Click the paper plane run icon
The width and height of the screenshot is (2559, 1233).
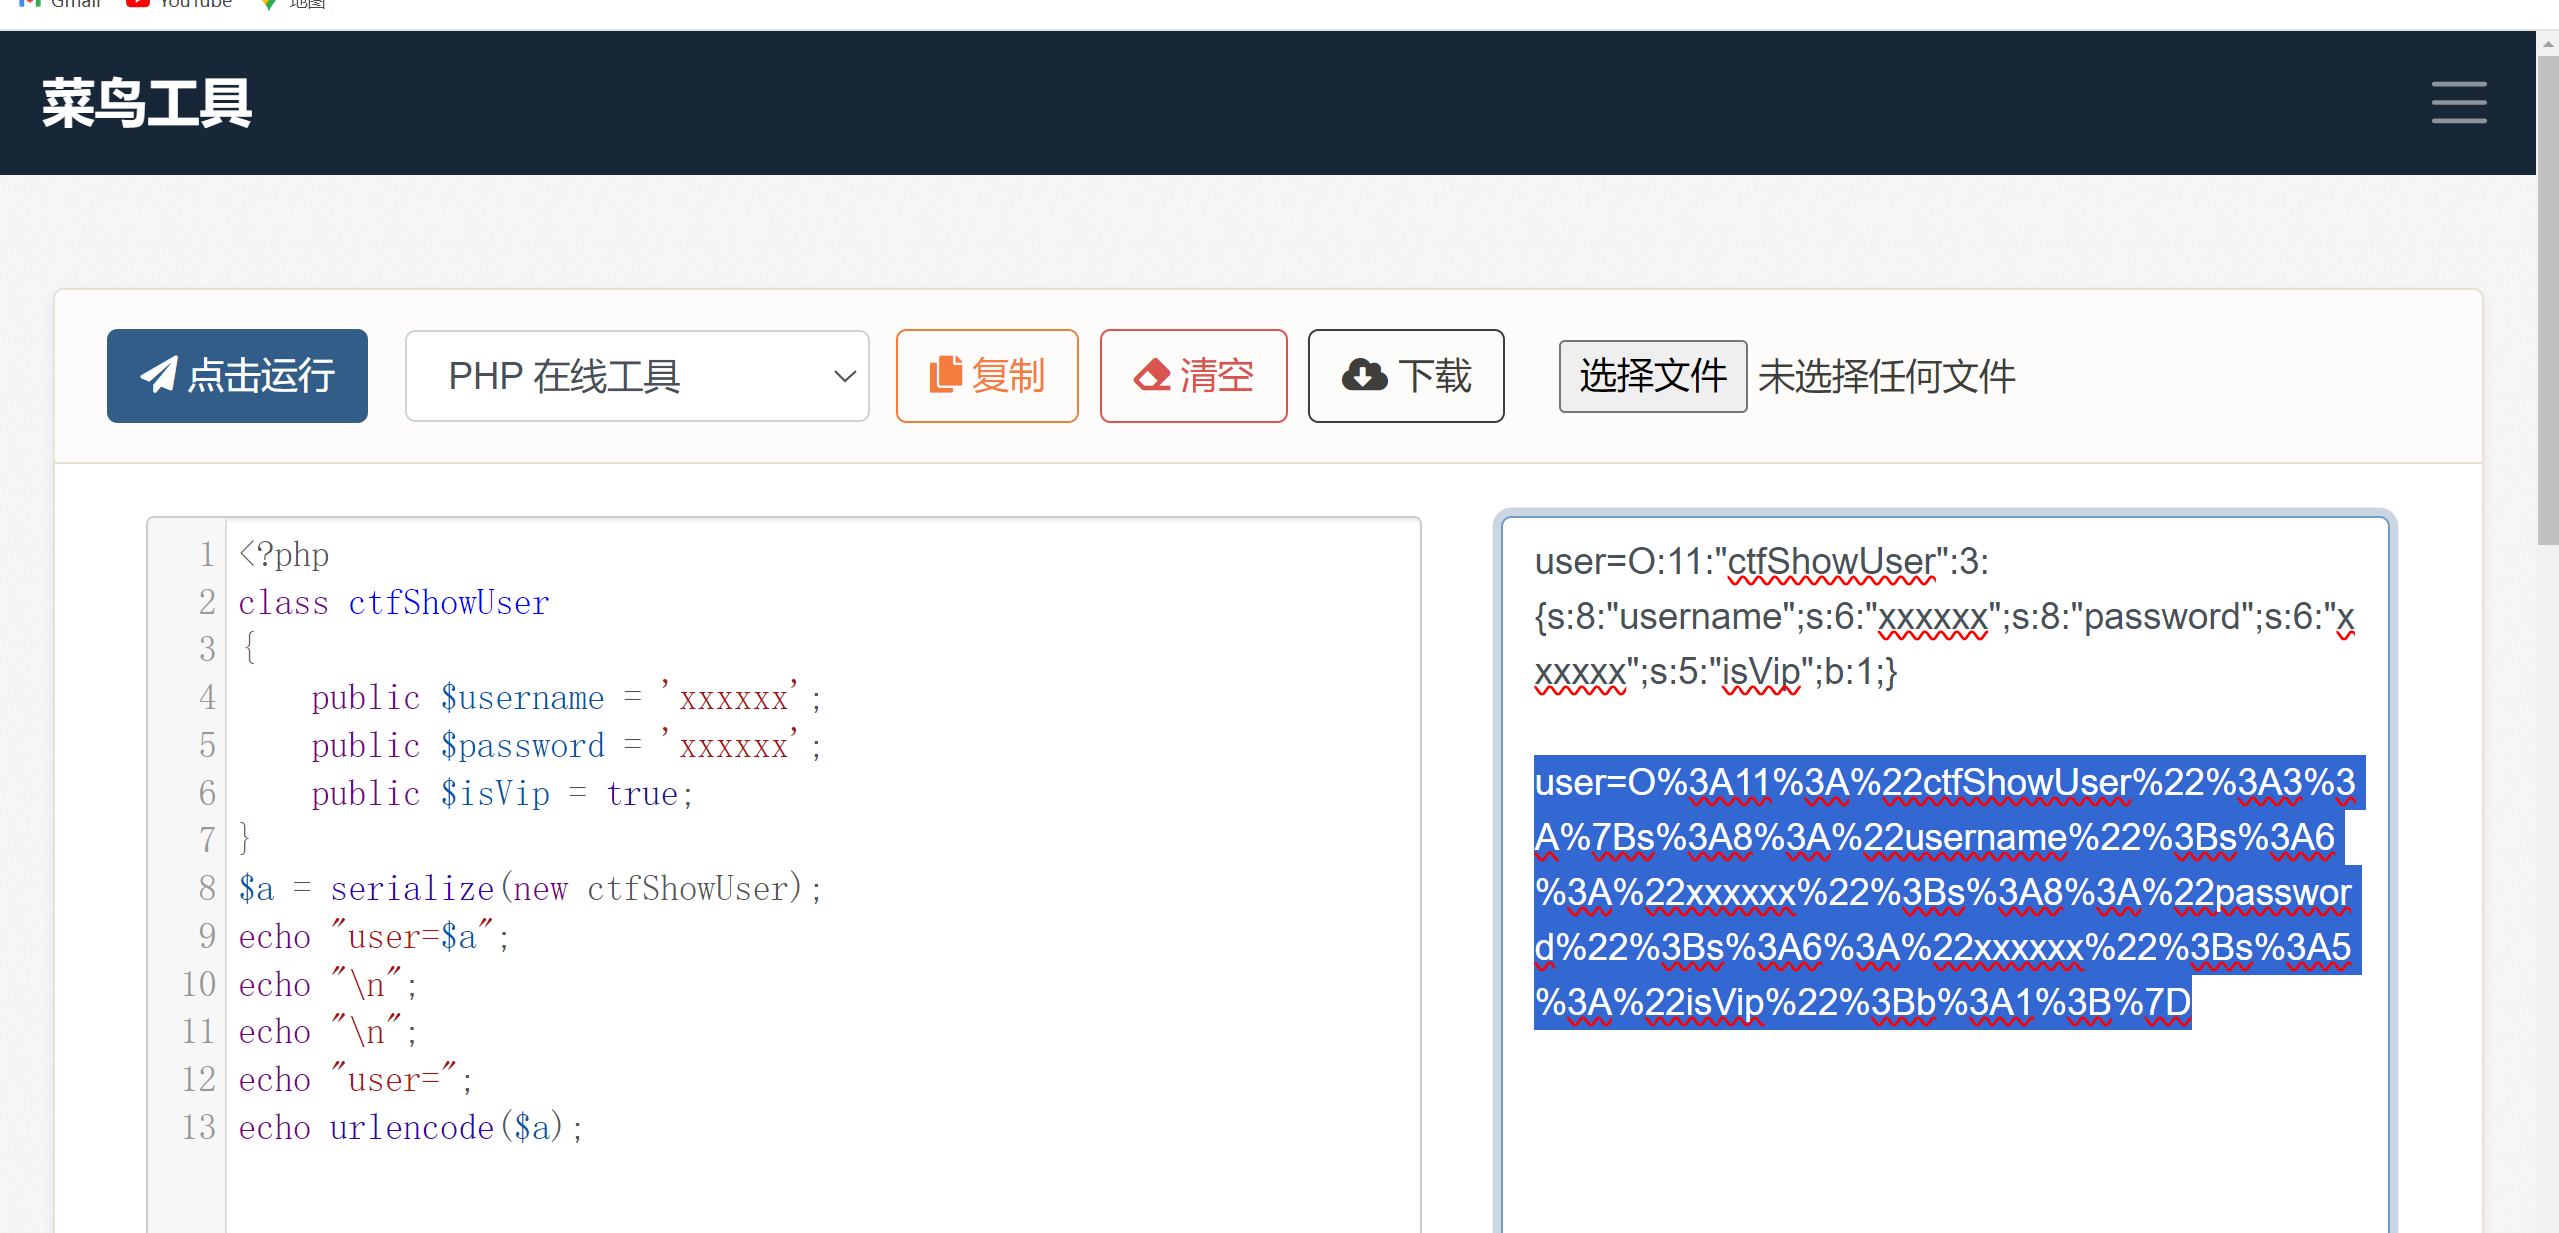[x=159, y=375]
